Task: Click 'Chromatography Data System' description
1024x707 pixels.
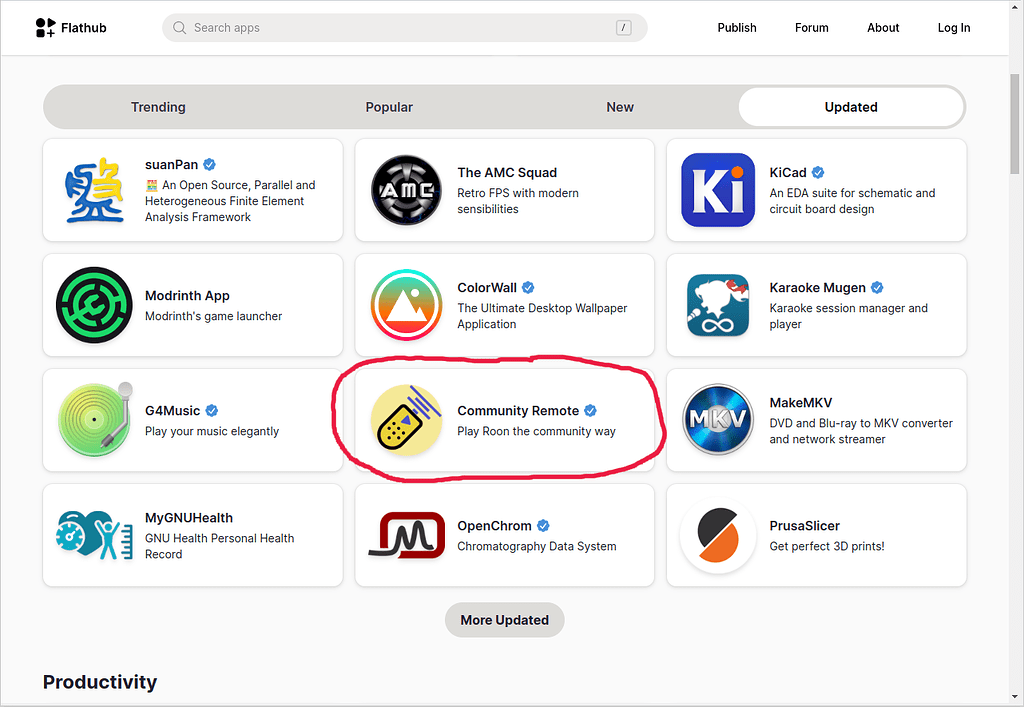Action: coord(537,546)
